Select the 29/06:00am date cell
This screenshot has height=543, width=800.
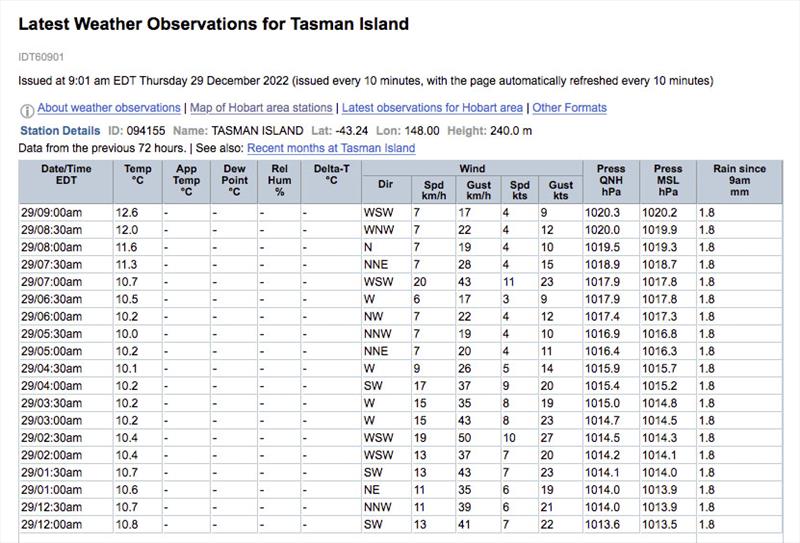[x=66, y=317]
